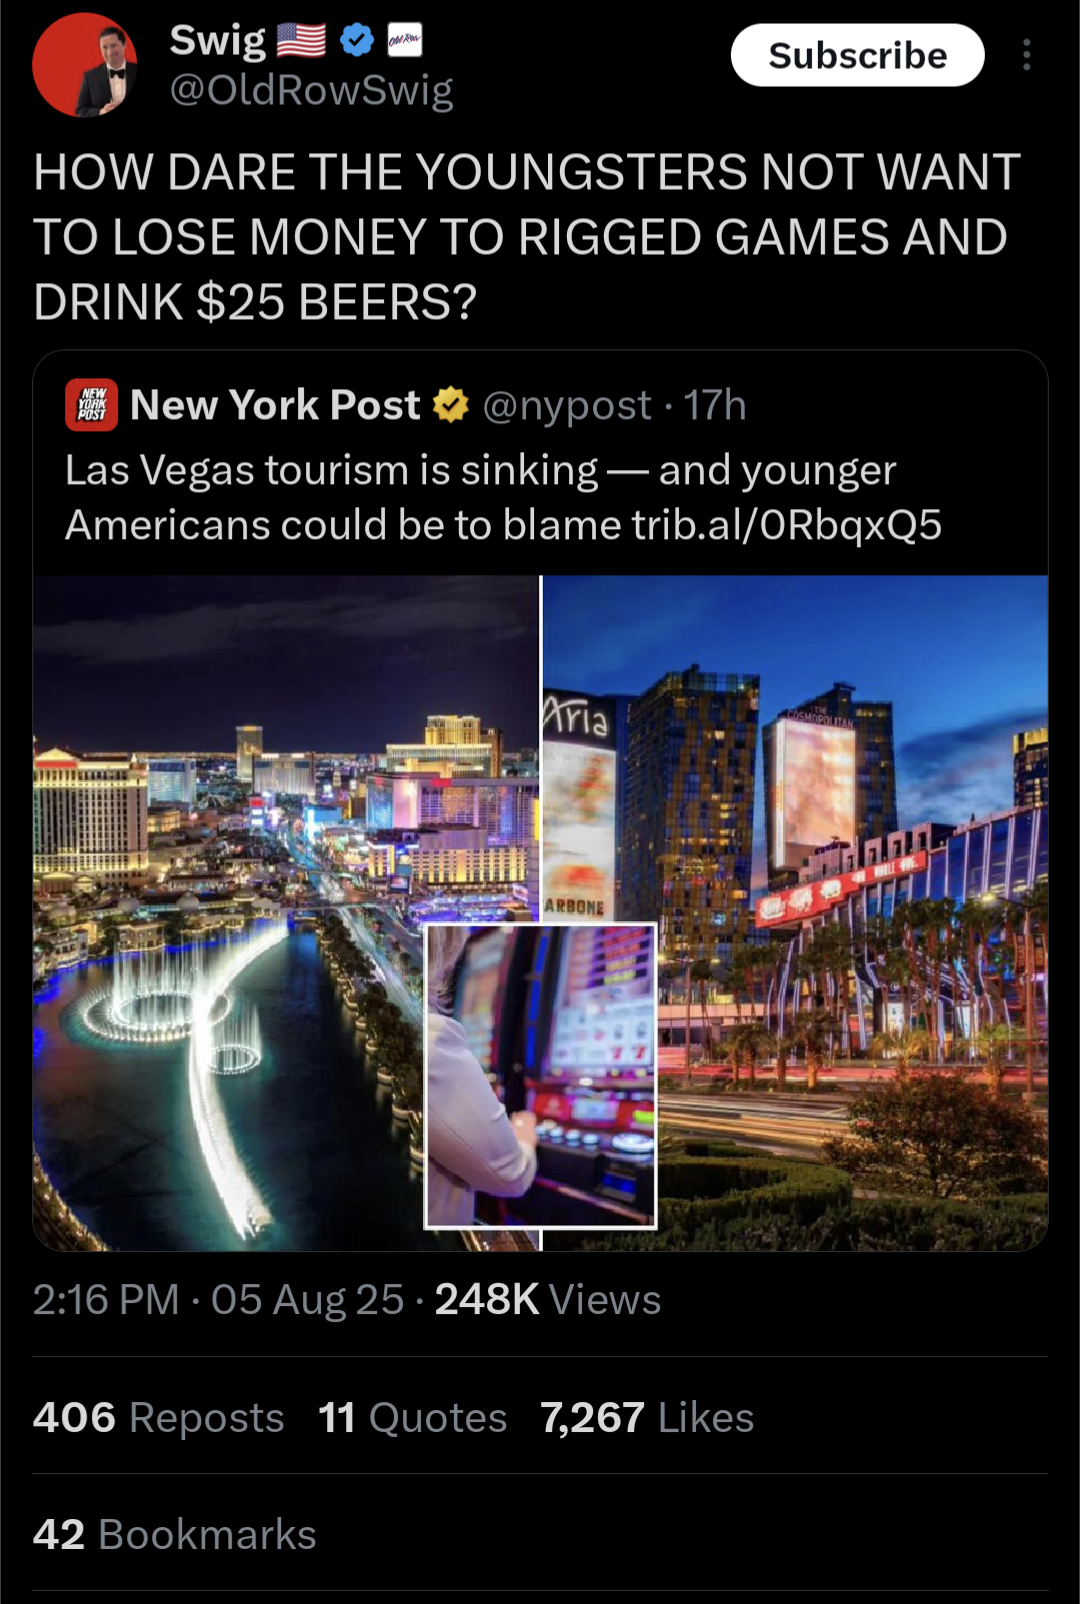Show the 406 Reposts list
Viewport: 1080px width, 1604px height.
pyautogui.click(x=158, y=1418)
